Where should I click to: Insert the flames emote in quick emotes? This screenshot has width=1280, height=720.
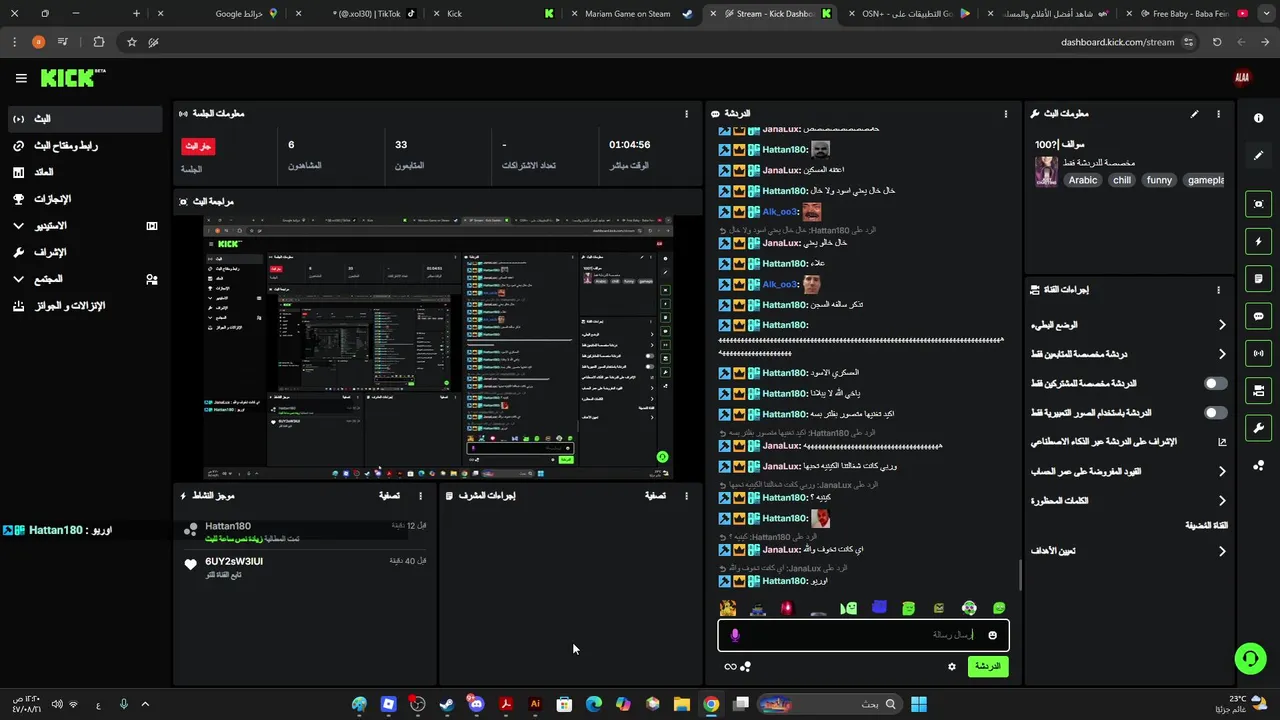[728, 607]
